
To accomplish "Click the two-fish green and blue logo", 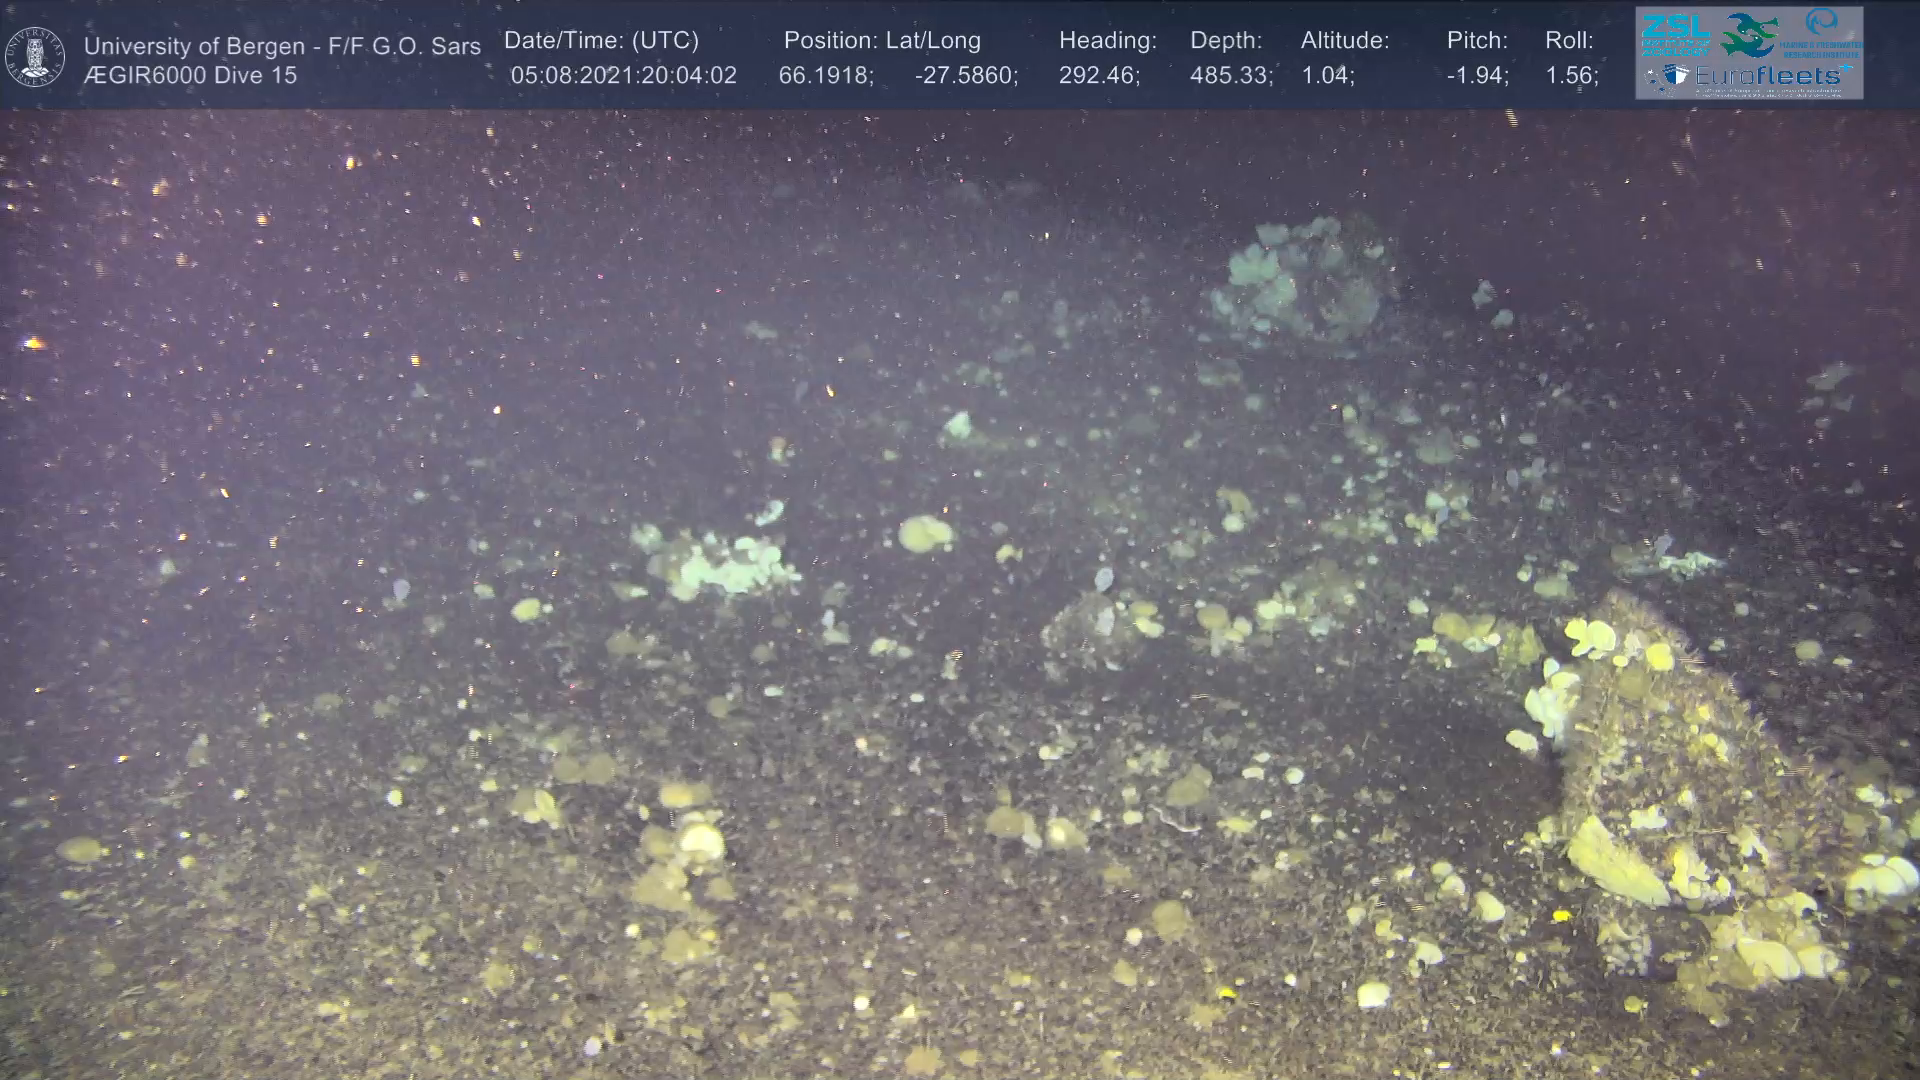I will tap(1750, 35).
